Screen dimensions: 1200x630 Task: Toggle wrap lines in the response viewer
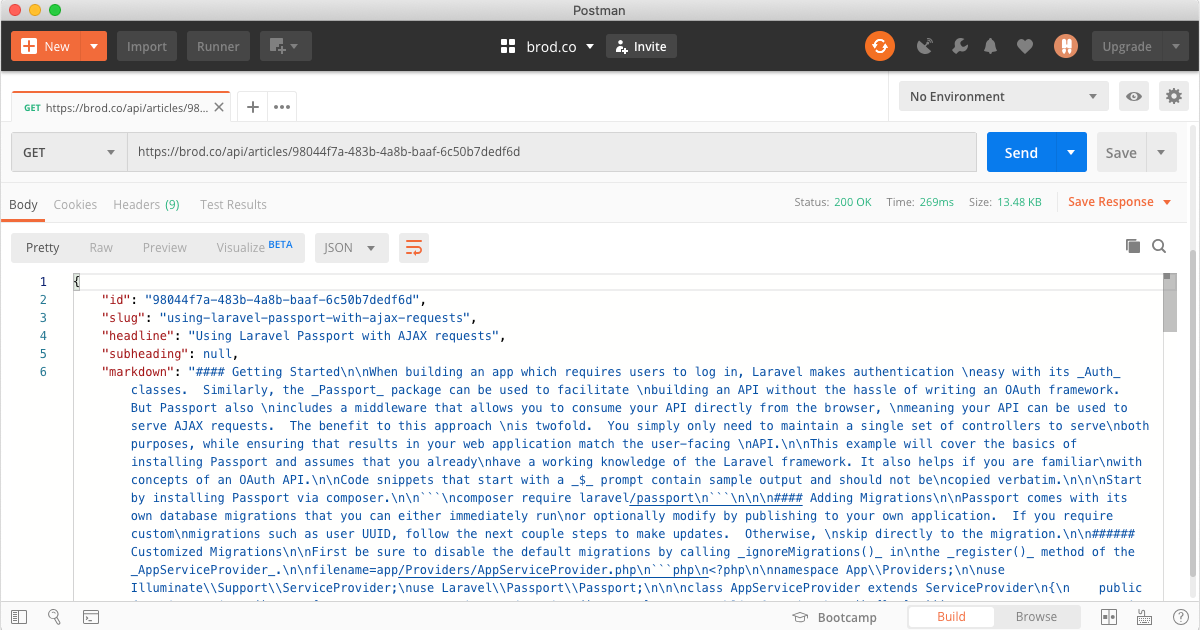(414, 246)
